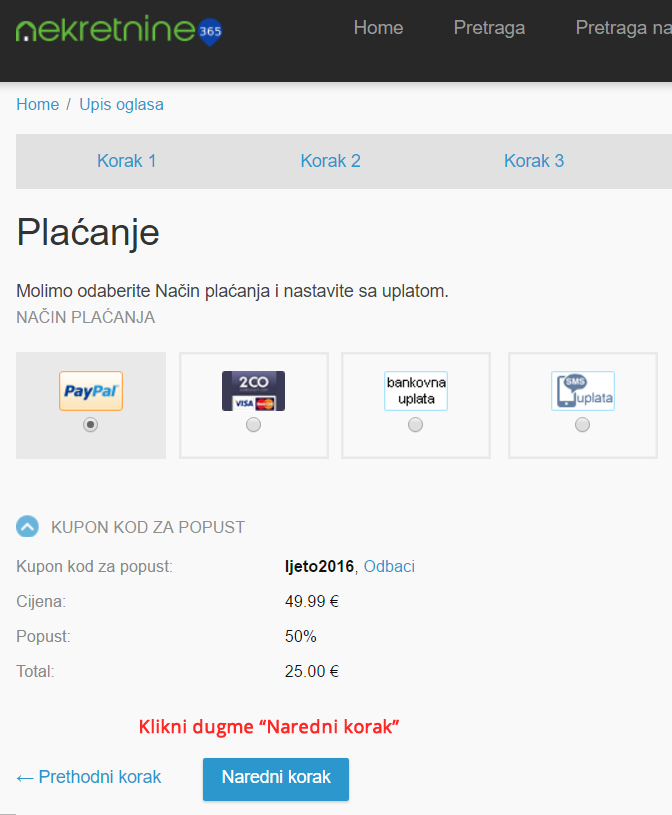
Task: Click the bankovna uplata logo
Action: (416, 391)
